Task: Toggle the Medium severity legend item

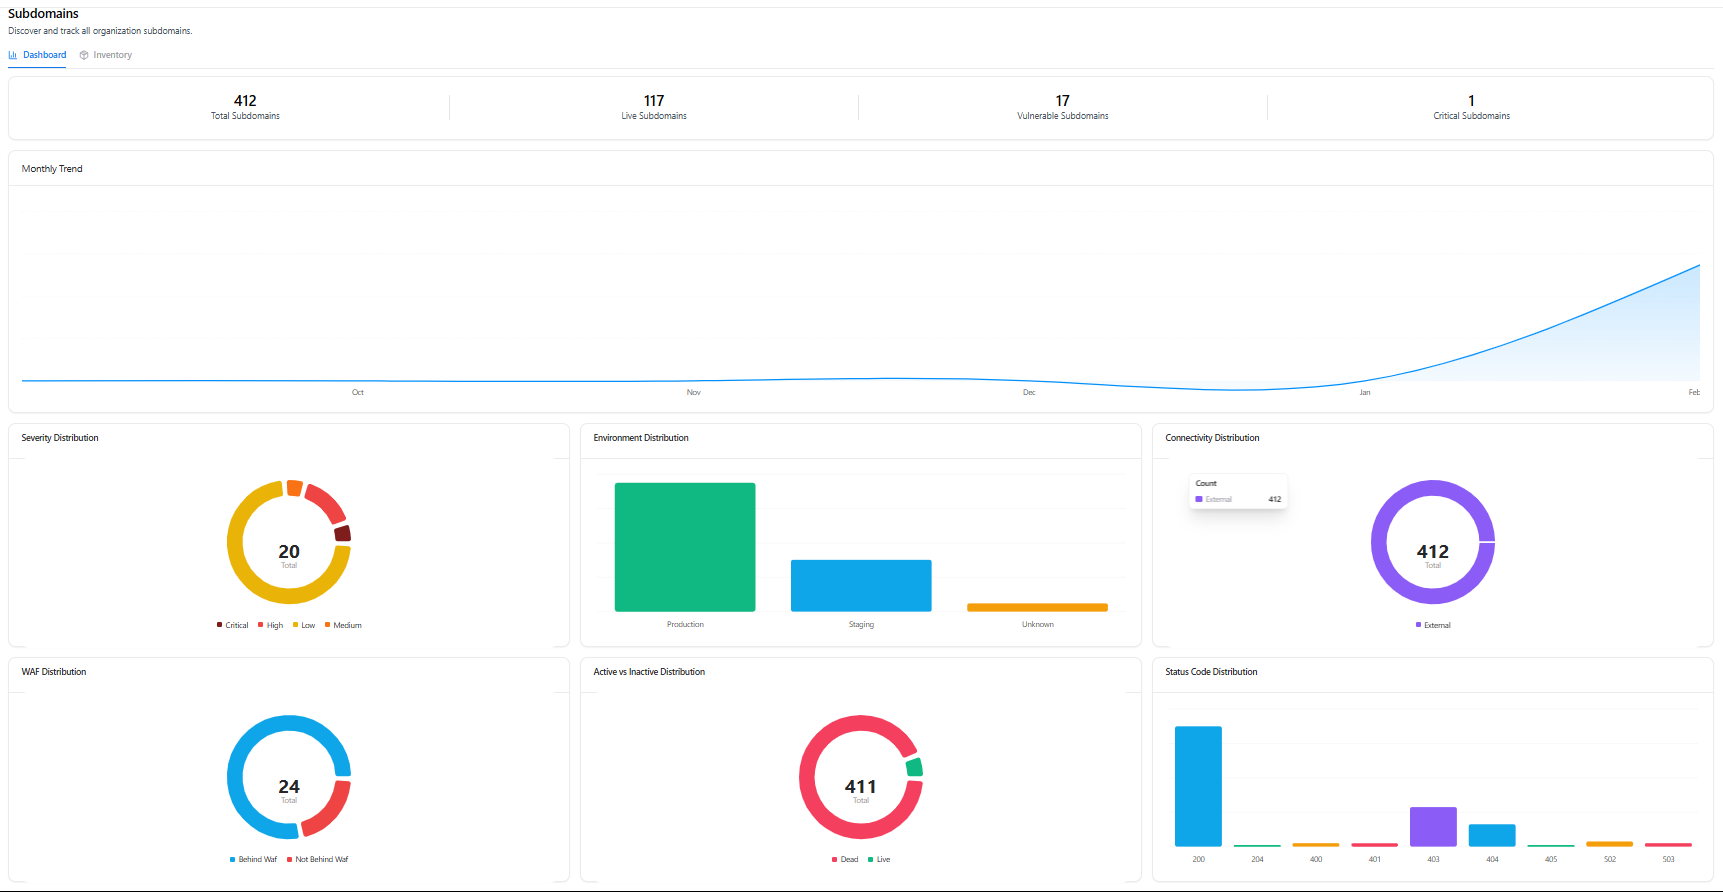Action: [347, 625]
